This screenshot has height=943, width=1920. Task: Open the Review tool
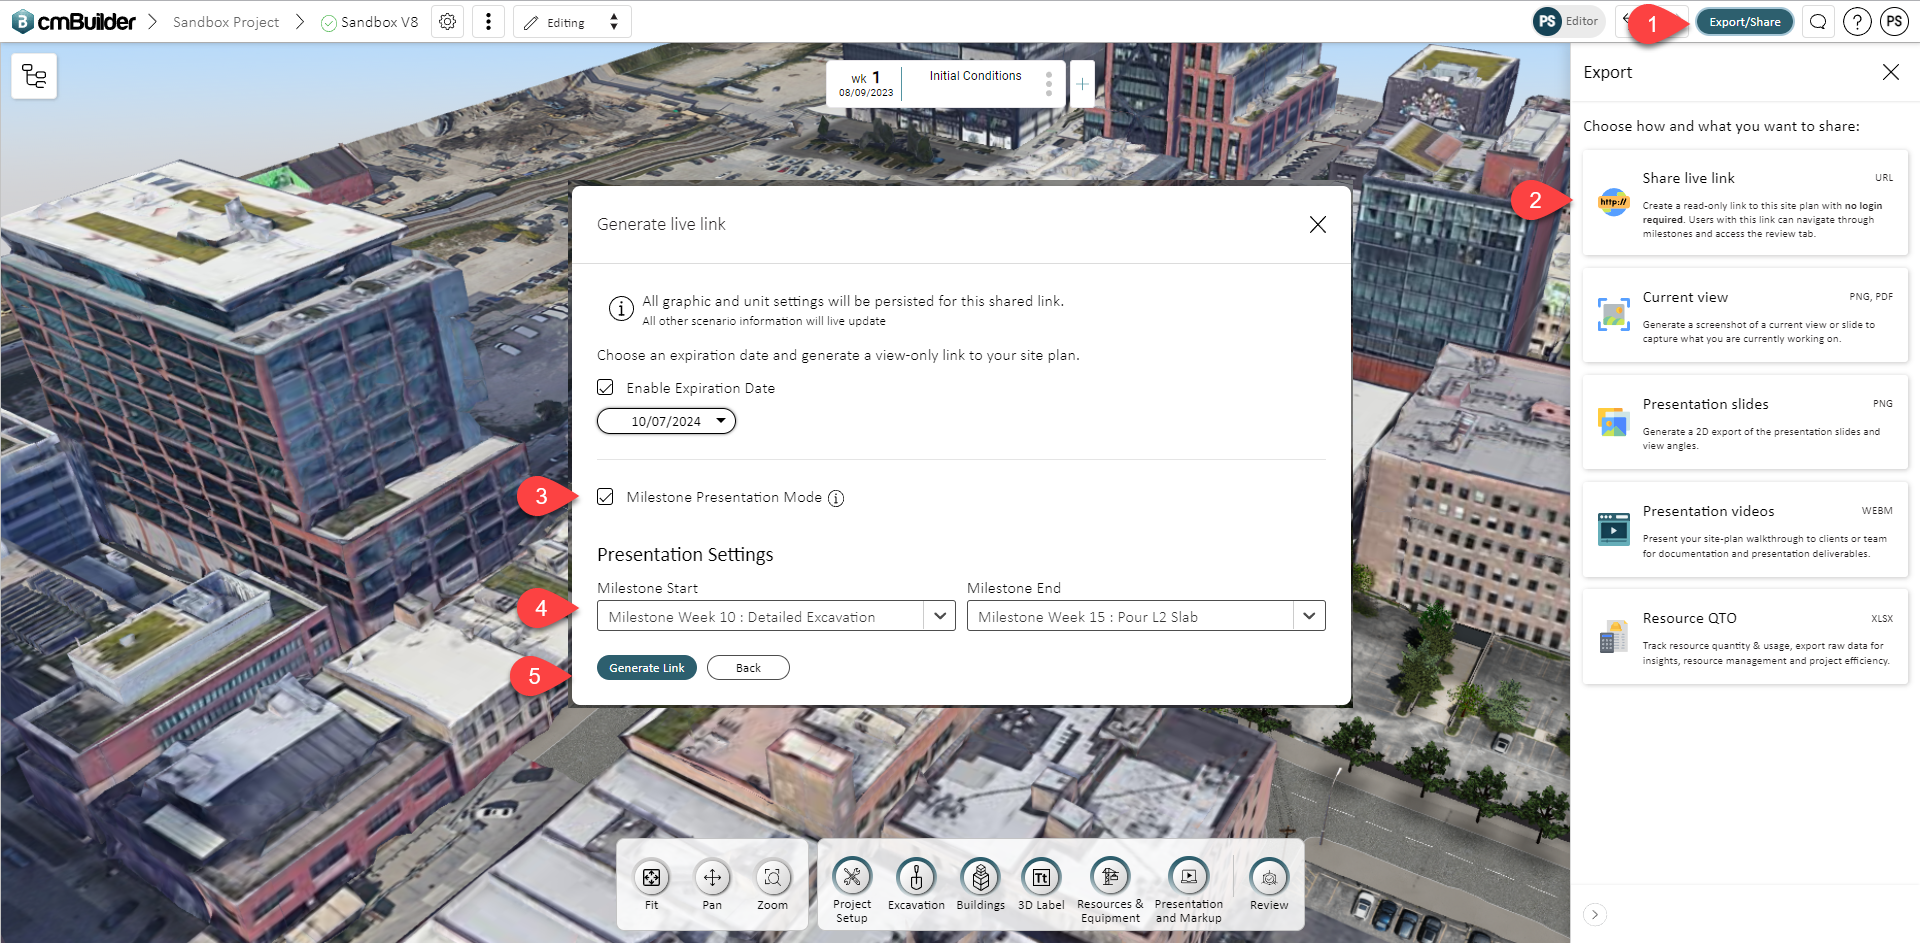click(1269, 885)
